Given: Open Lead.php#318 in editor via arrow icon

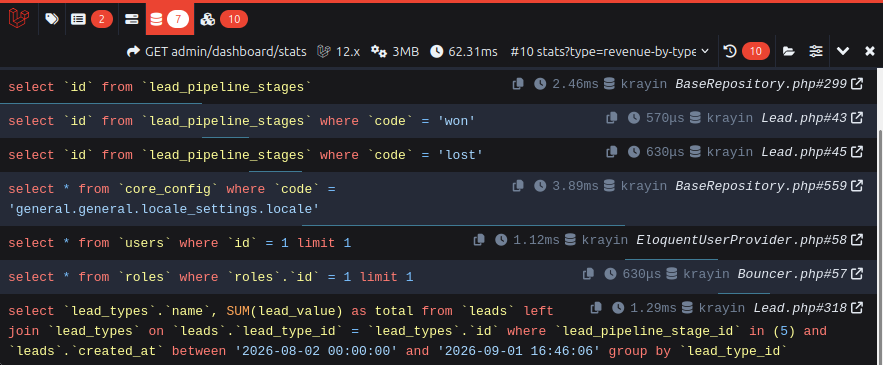Looking at the screenshot, I should [x=857, y=308].
